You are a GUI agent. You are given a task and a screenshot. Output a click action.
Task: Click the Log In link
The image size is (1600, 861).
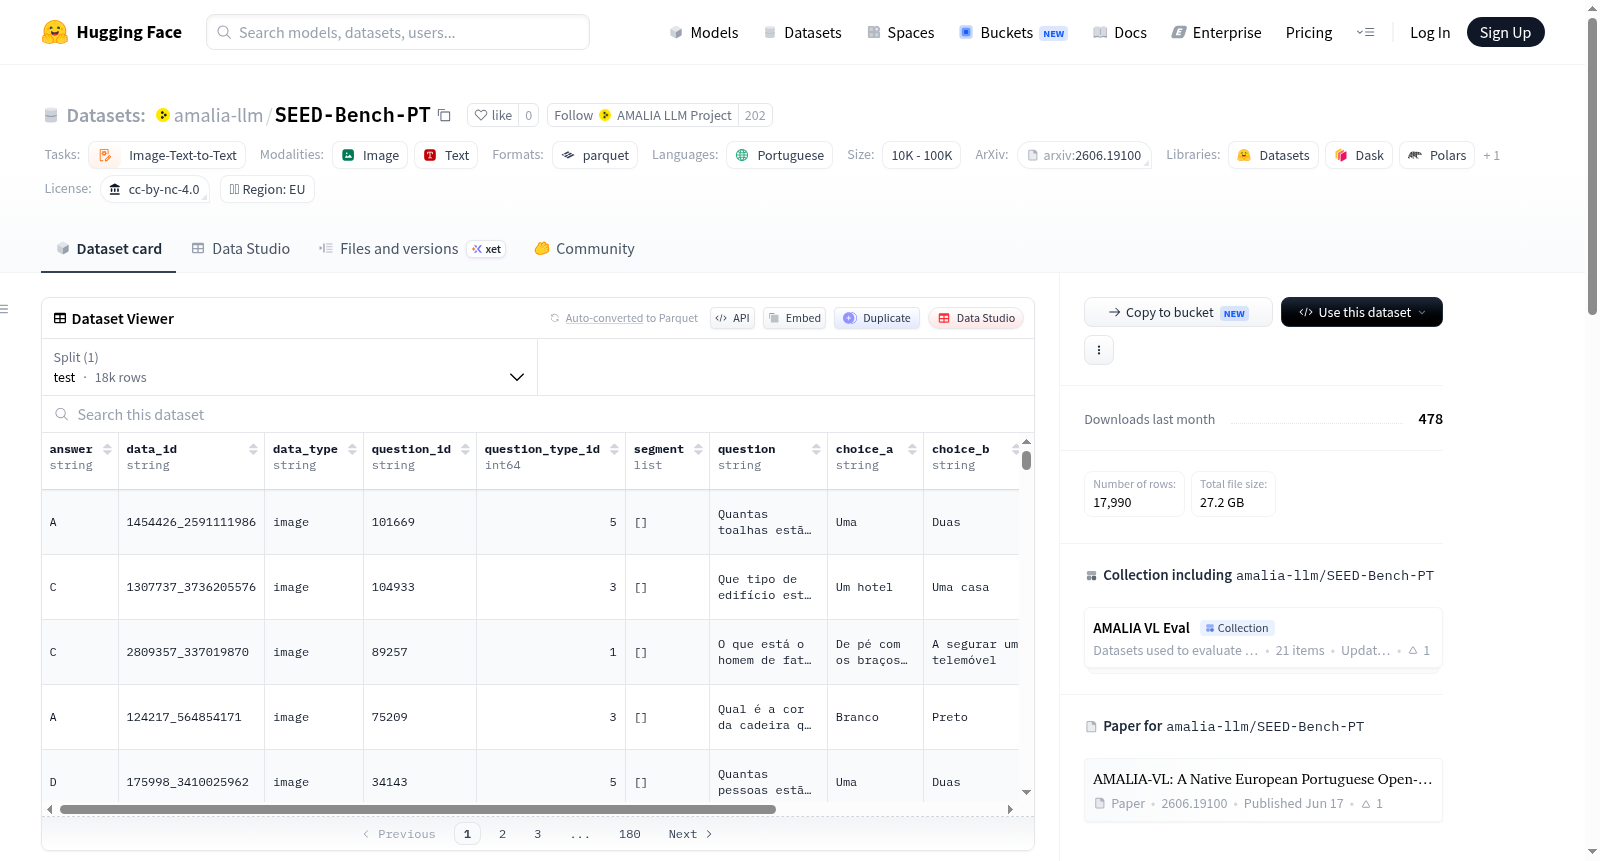[1430, 32]
